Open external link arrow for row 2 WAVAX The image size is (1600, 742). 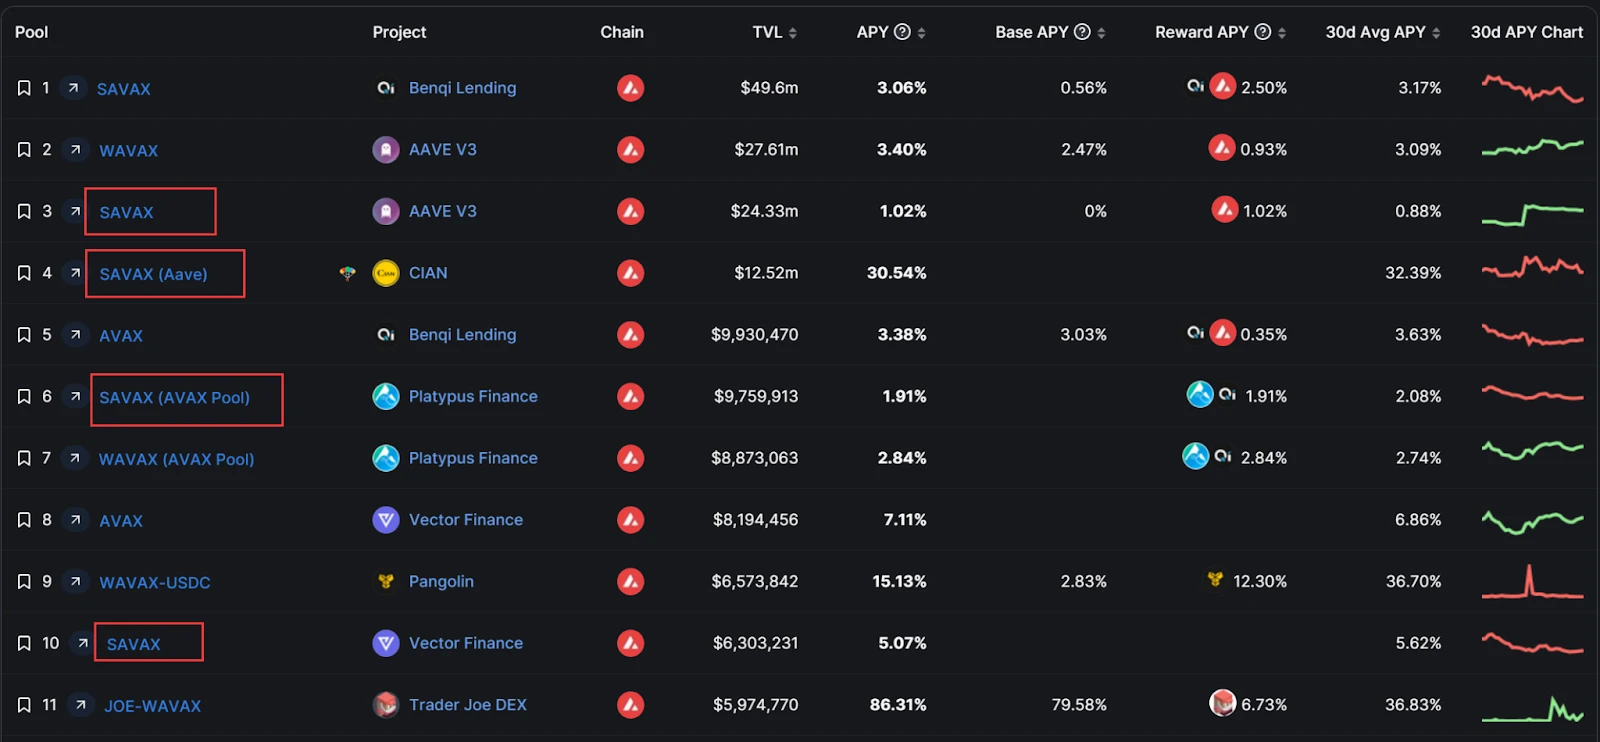click(75, 150)
